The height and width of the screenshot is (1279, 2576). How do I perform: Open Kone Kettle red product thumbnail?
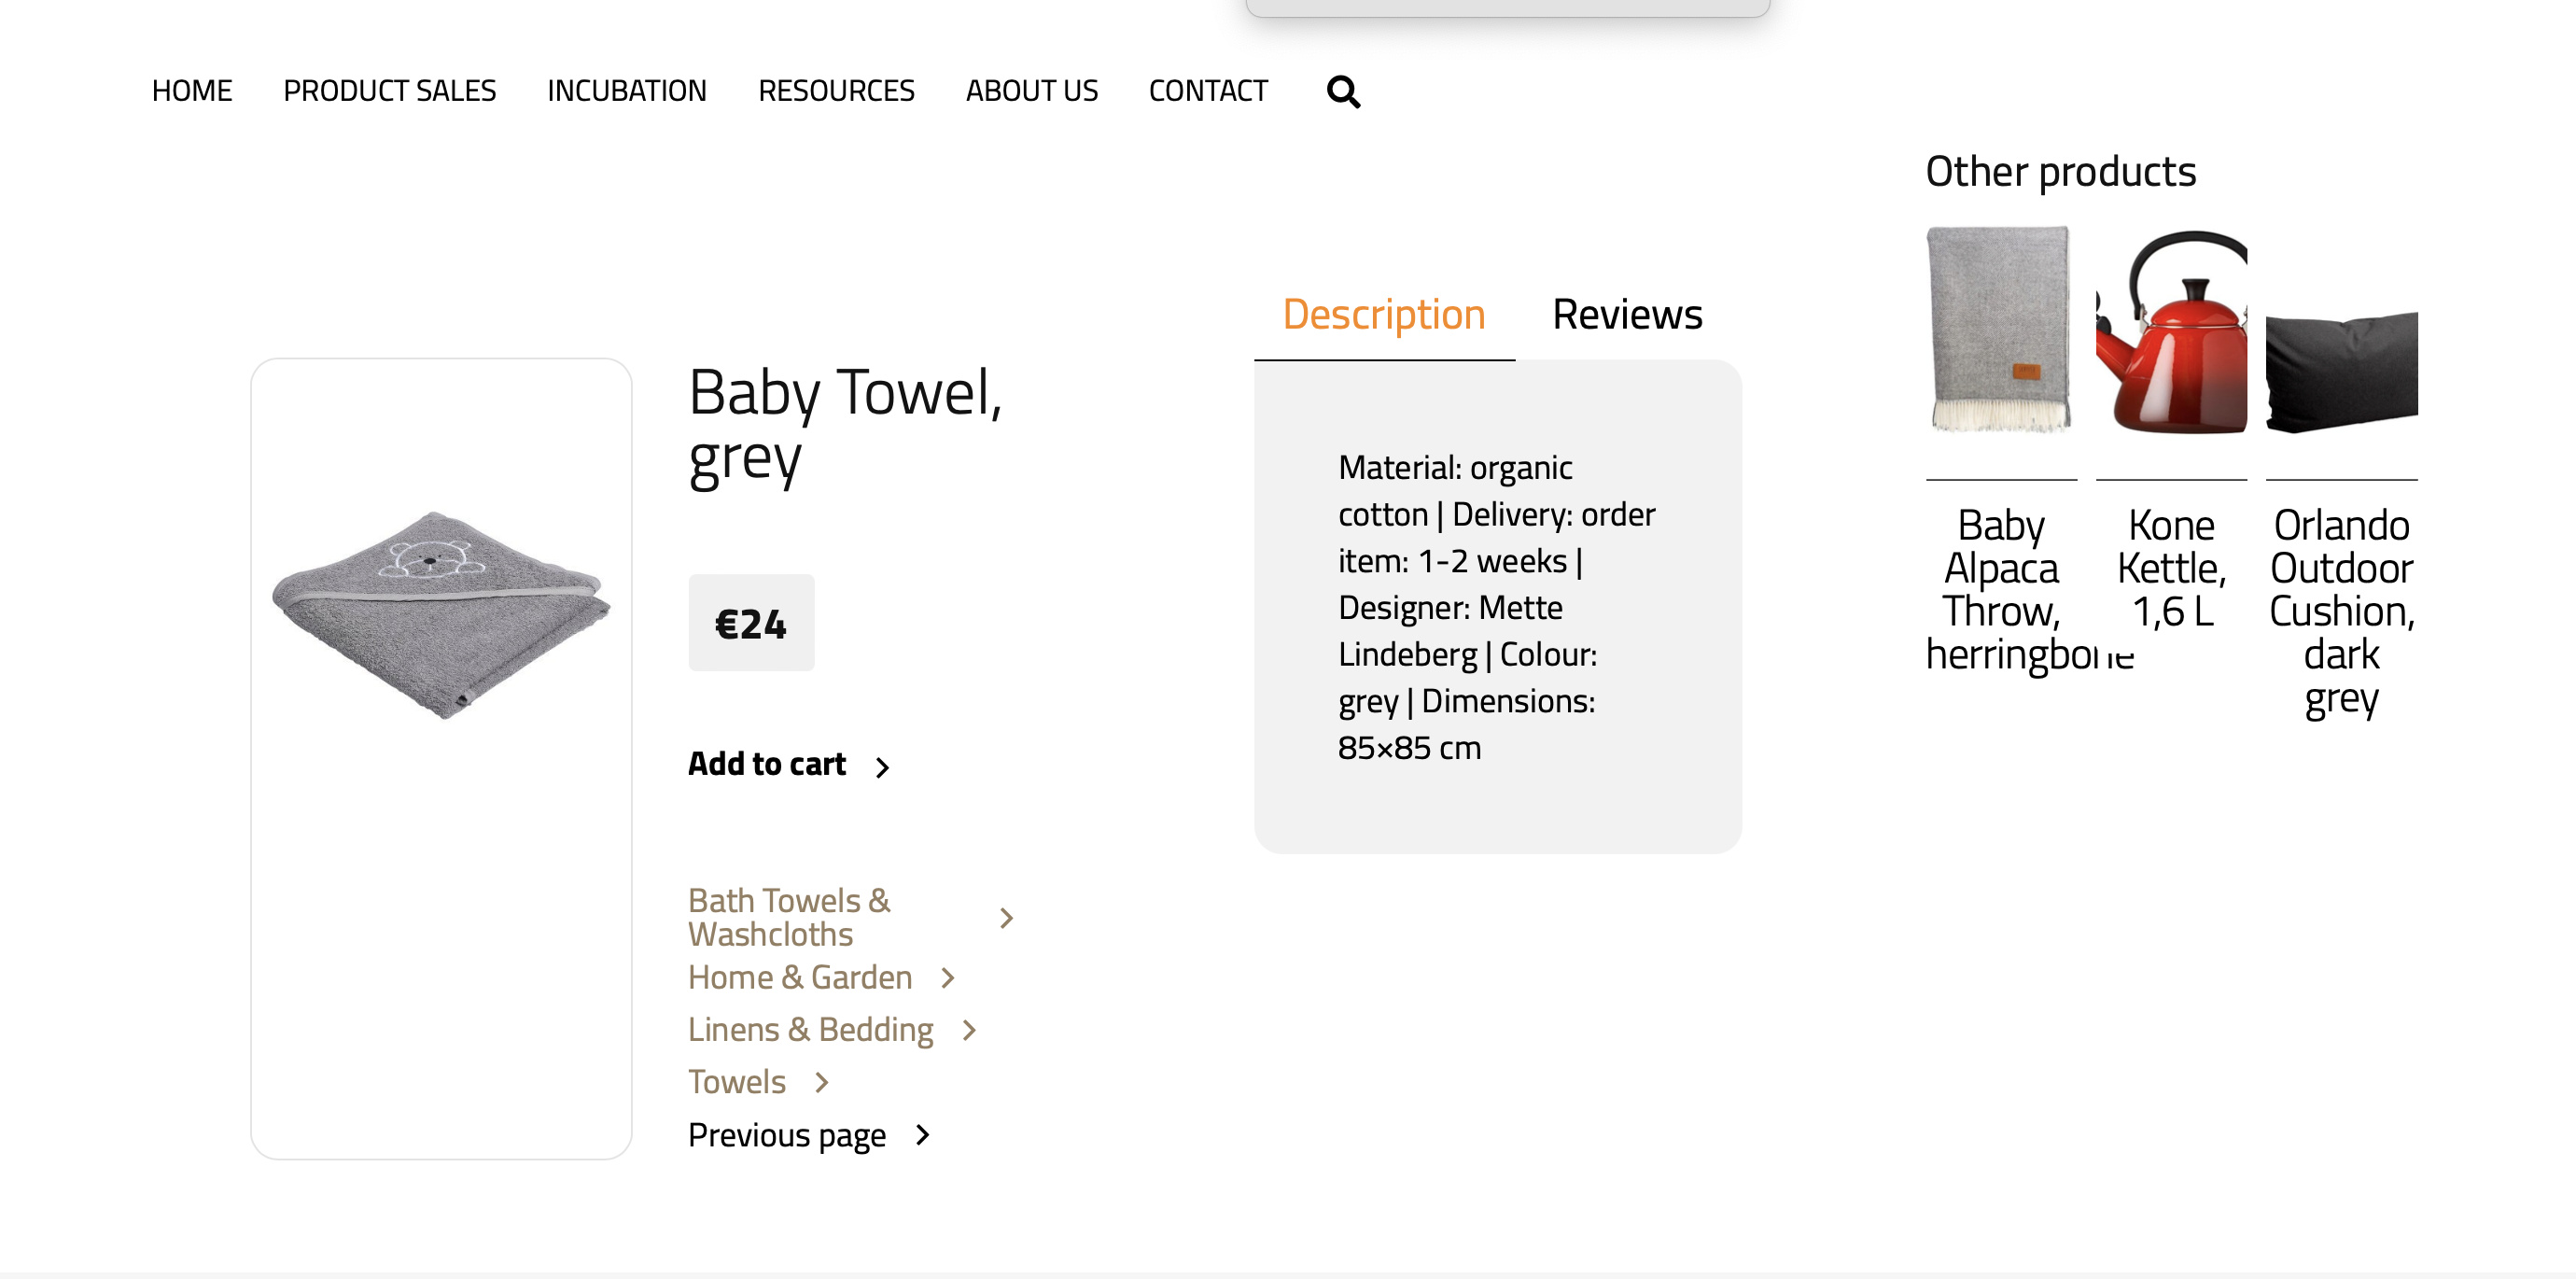pos(2171,332)
